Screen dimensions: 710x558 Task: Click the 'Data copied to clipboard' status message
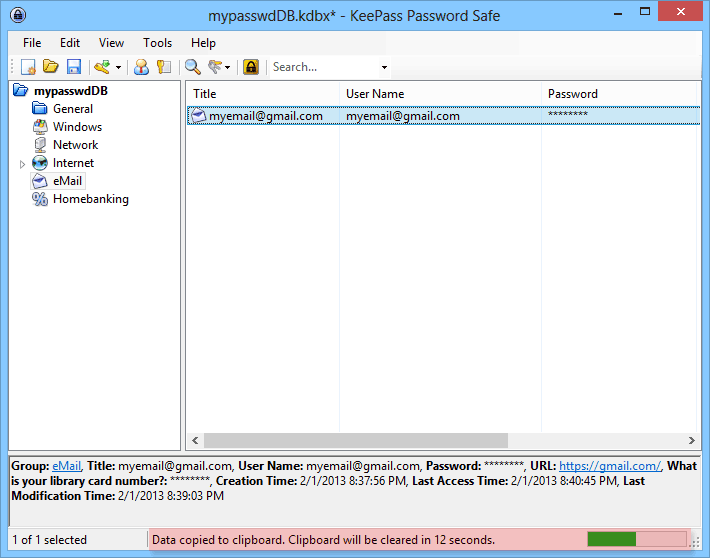(x=323, y=540)
